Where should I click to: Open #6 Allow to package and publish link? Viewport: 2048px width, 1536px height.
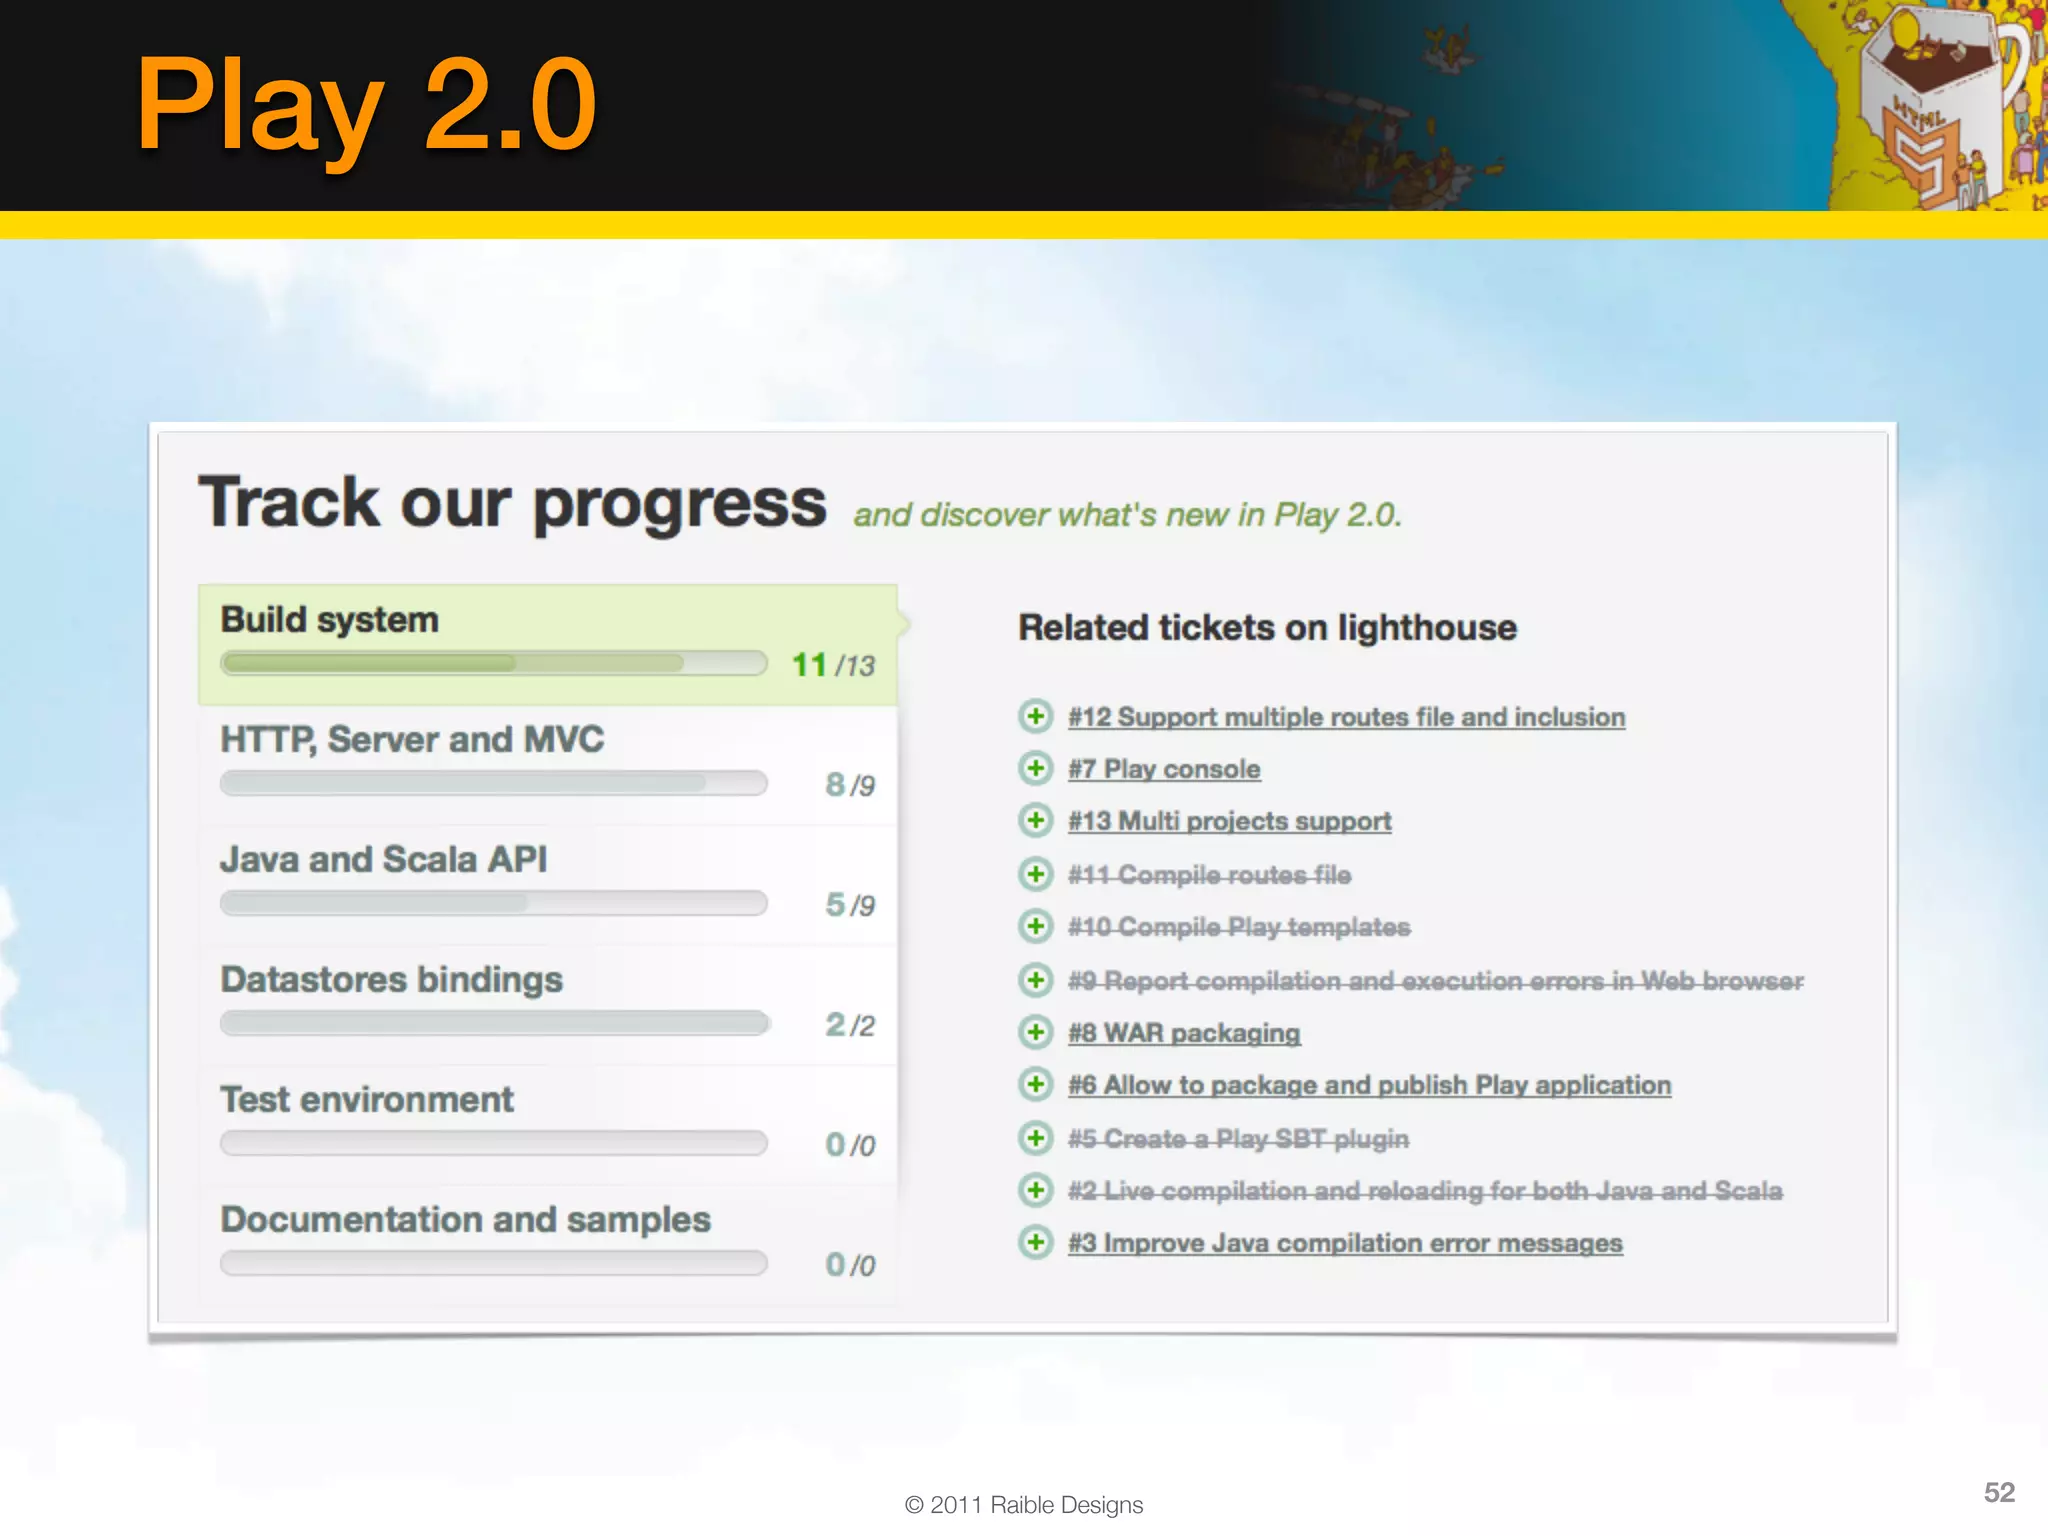coord(1369,1085)
